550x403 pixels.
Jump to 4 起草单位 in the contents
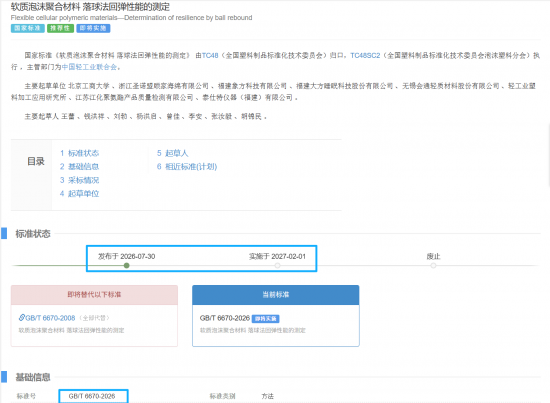coord(79,194)
